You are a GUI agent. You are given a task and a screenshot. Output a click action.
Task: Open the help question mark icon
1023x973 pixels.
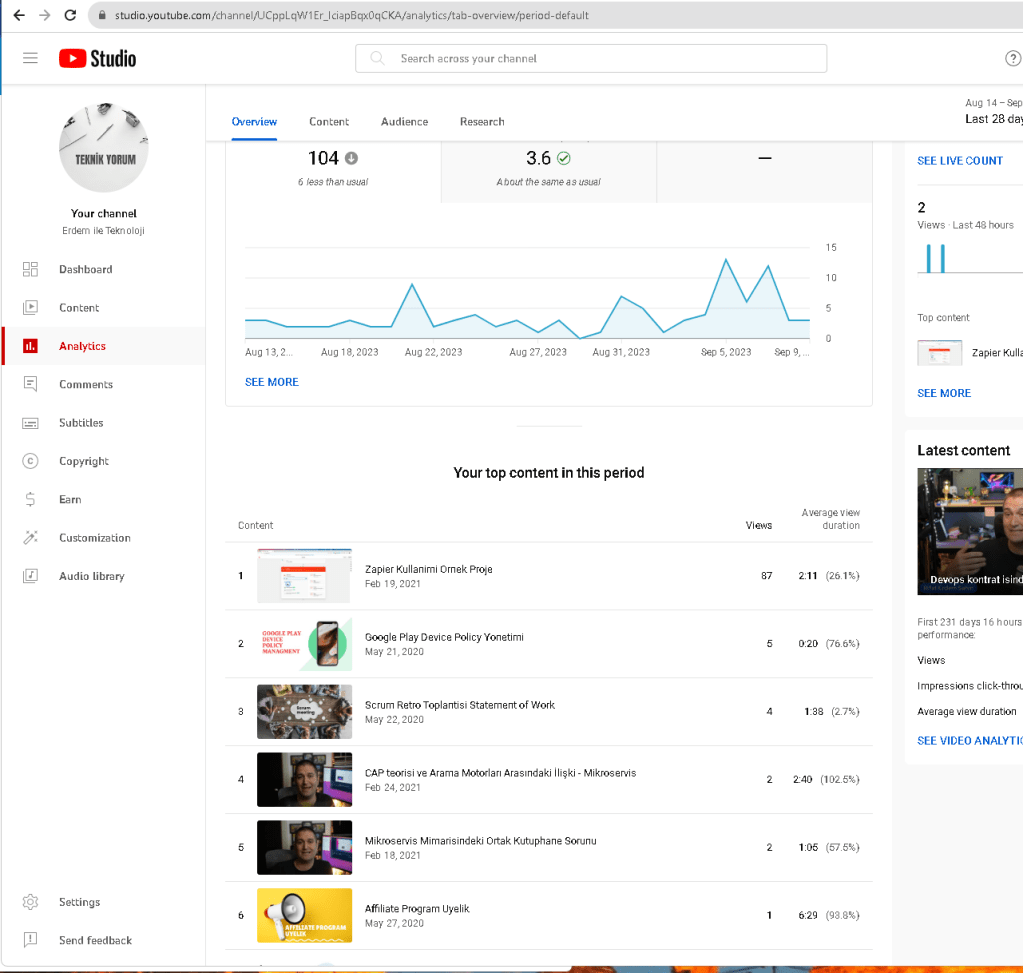pos(1013,58)
